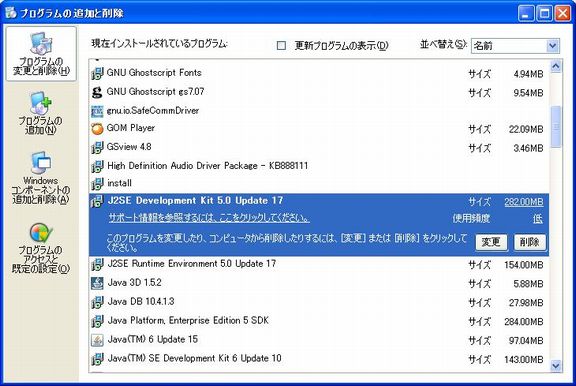576x386 pixels.
Task: Click the 22.09MB size value
Action: [x=526, y=129]
